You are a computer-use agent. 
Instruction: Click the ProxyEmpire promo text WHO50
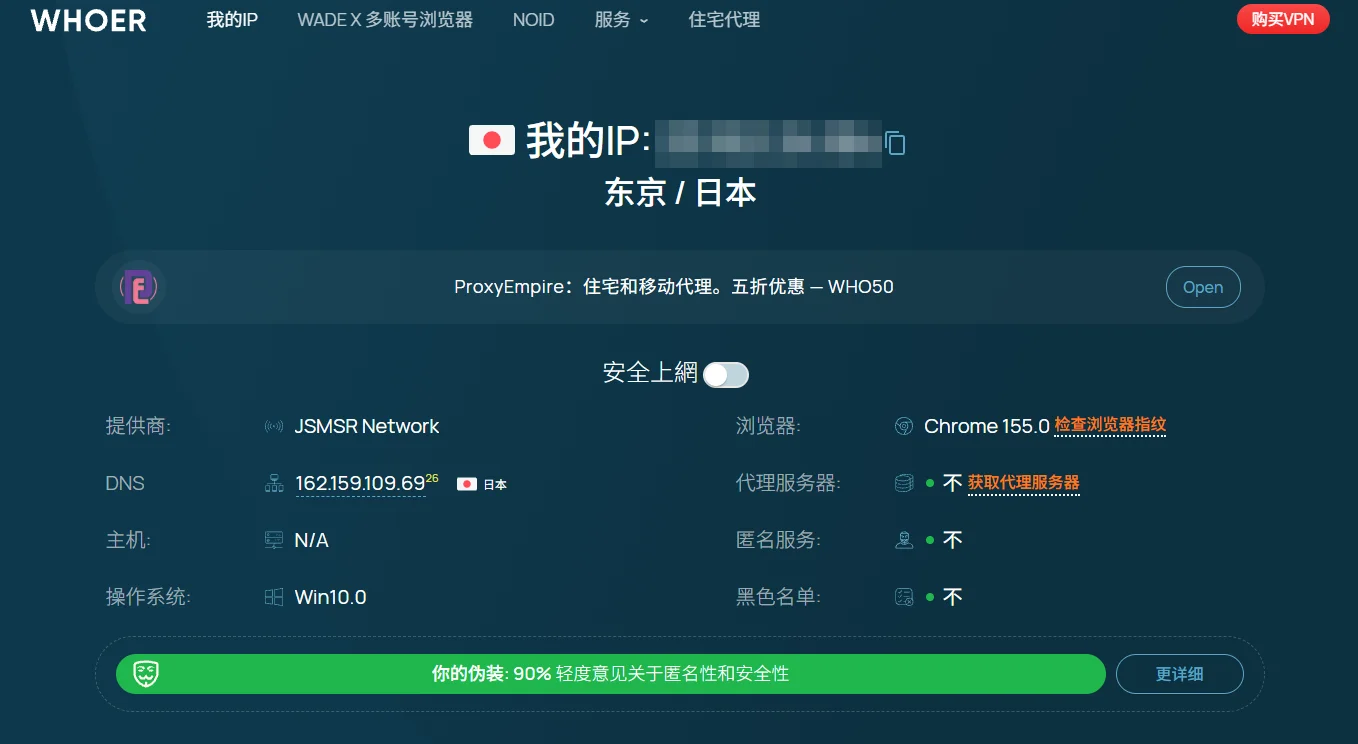673,287
